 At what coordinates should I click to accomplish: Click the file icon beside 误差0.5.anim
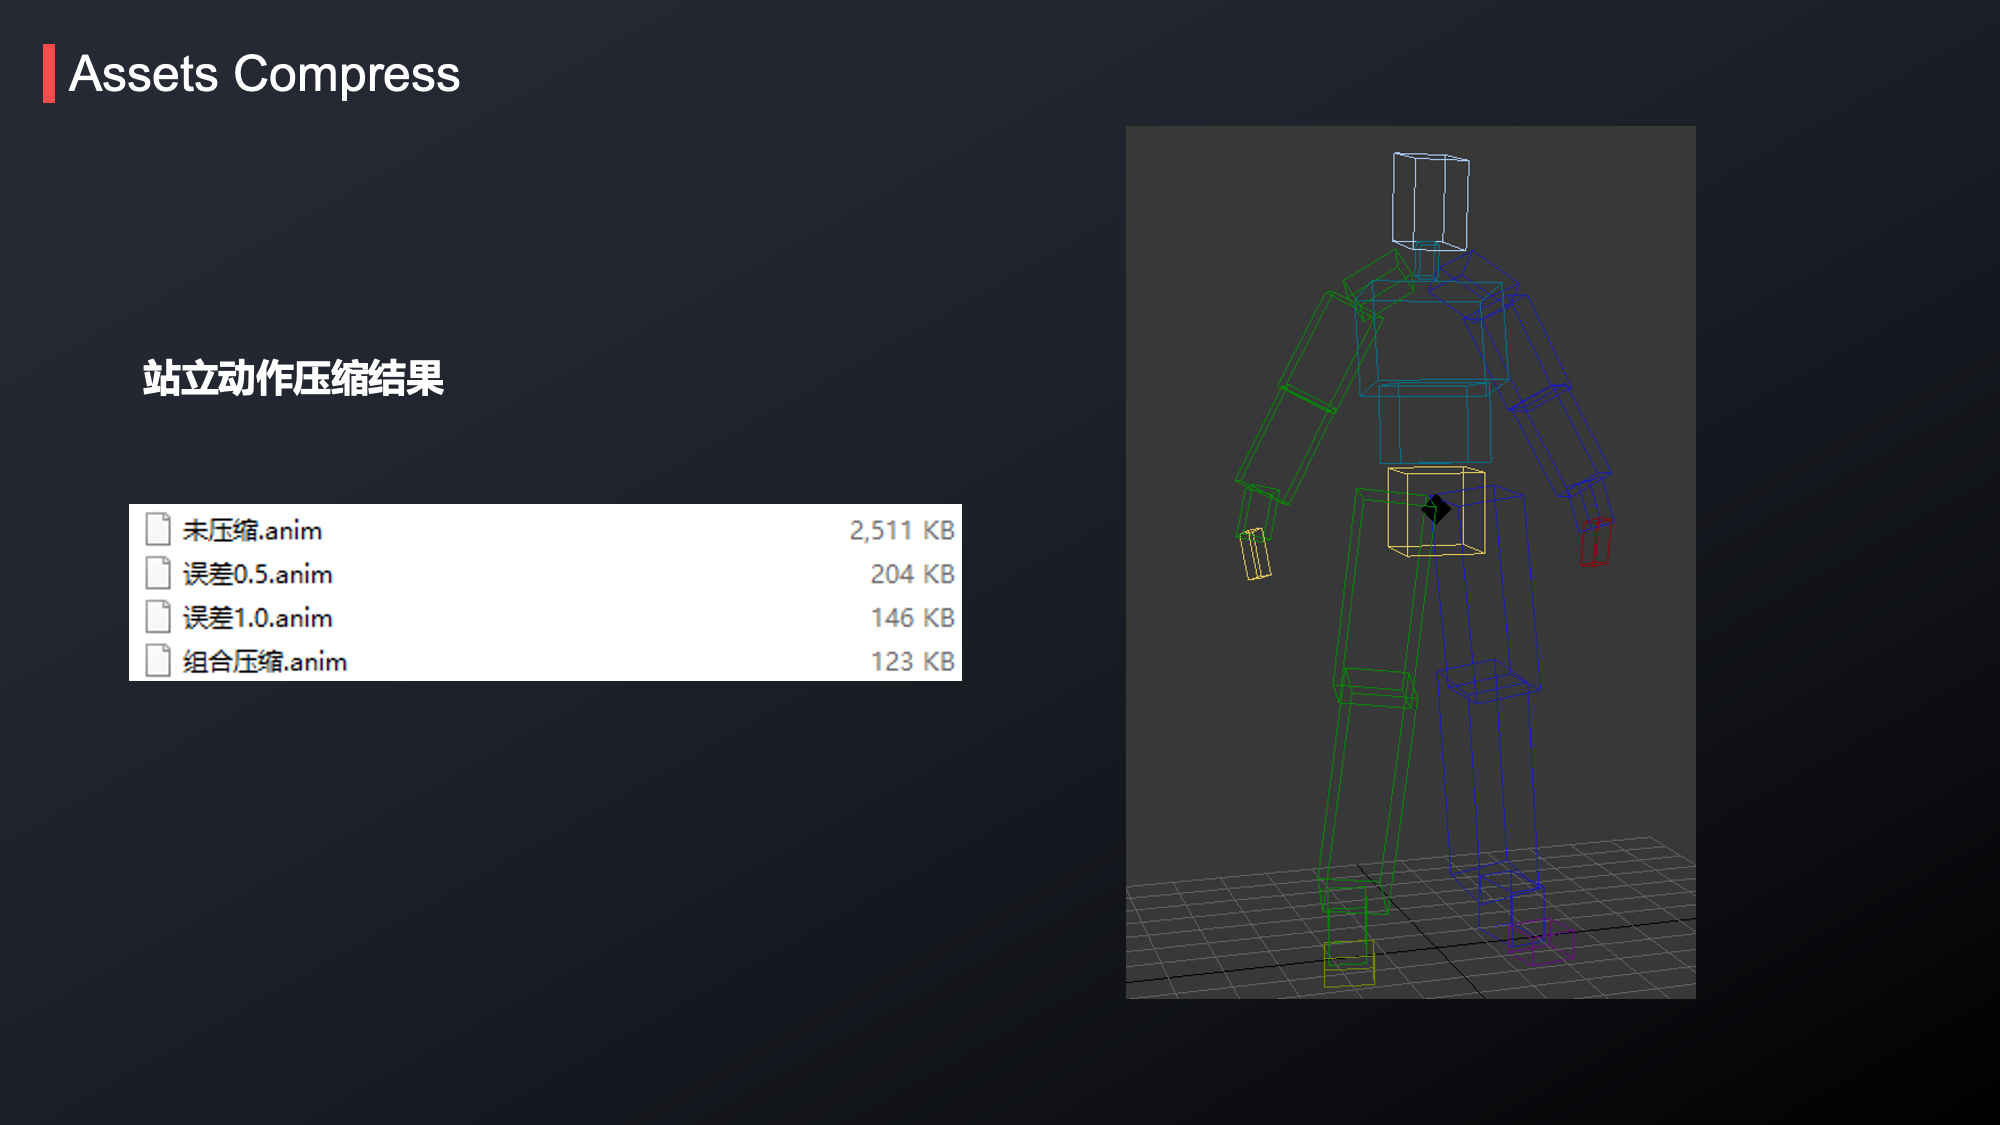[x=158, y=573]
